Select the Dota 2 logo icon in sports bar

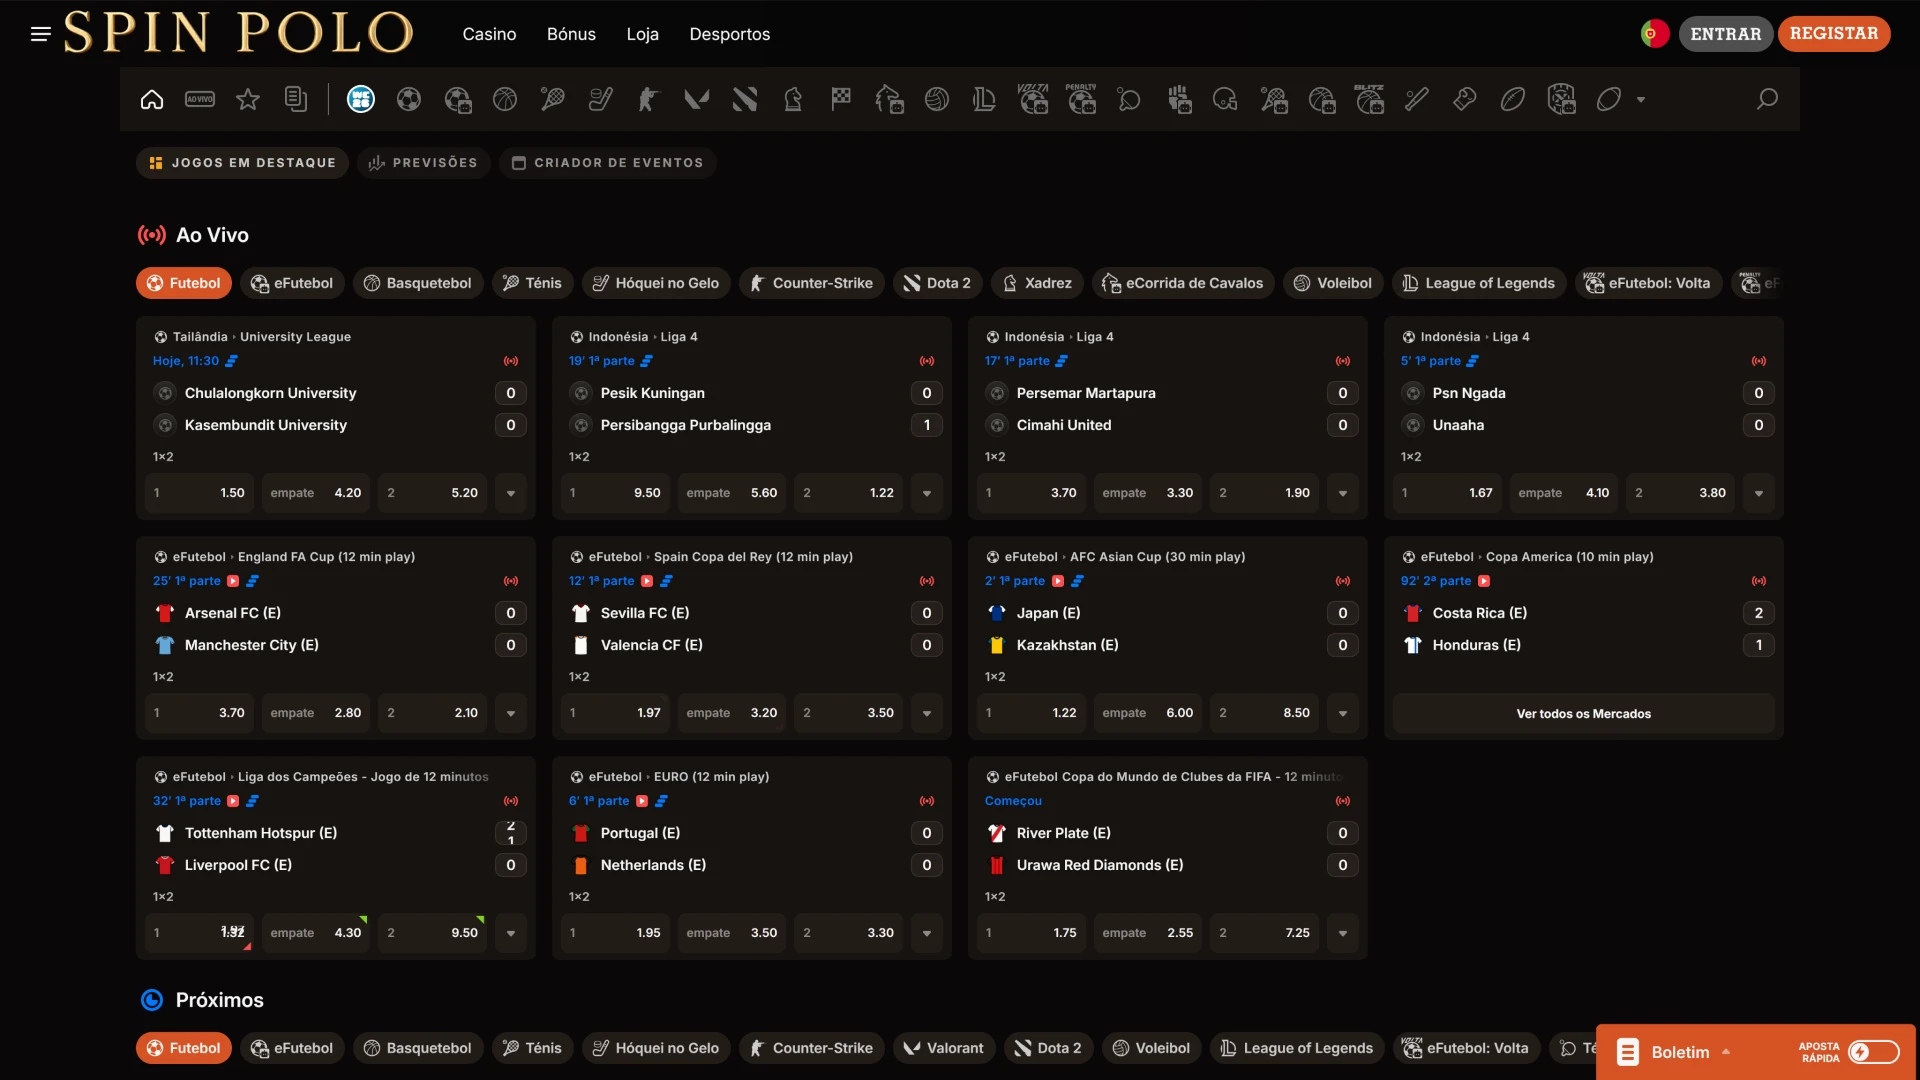tap(745, 99)
